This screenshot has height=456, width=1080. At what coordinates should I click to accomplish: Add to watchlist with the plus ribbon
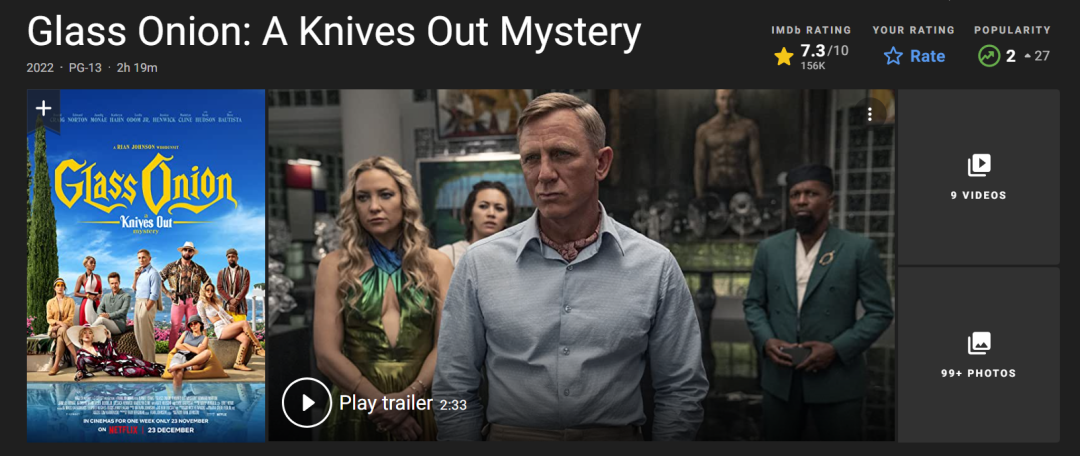[x=43, y=110]
